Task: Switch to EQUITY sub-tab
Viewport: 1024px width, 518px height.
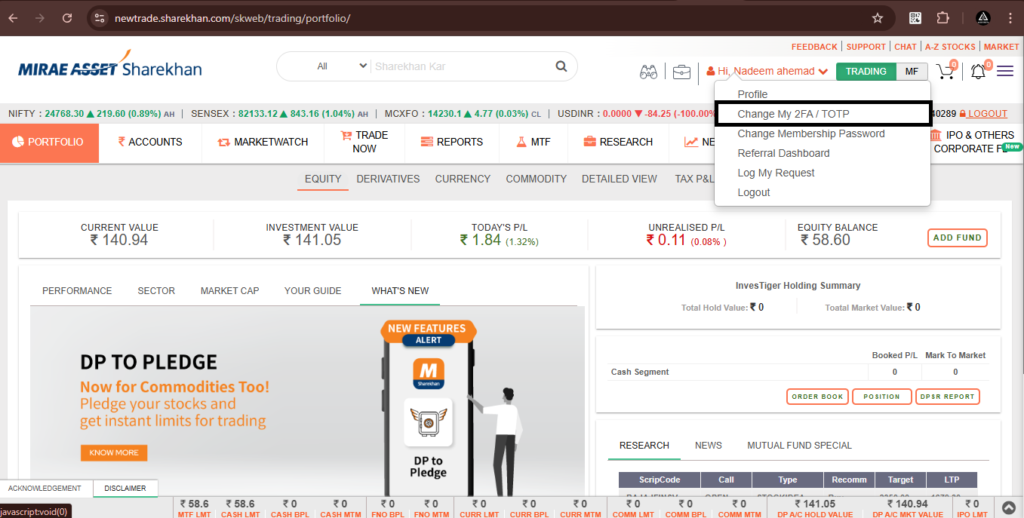Action: (323, 179)
